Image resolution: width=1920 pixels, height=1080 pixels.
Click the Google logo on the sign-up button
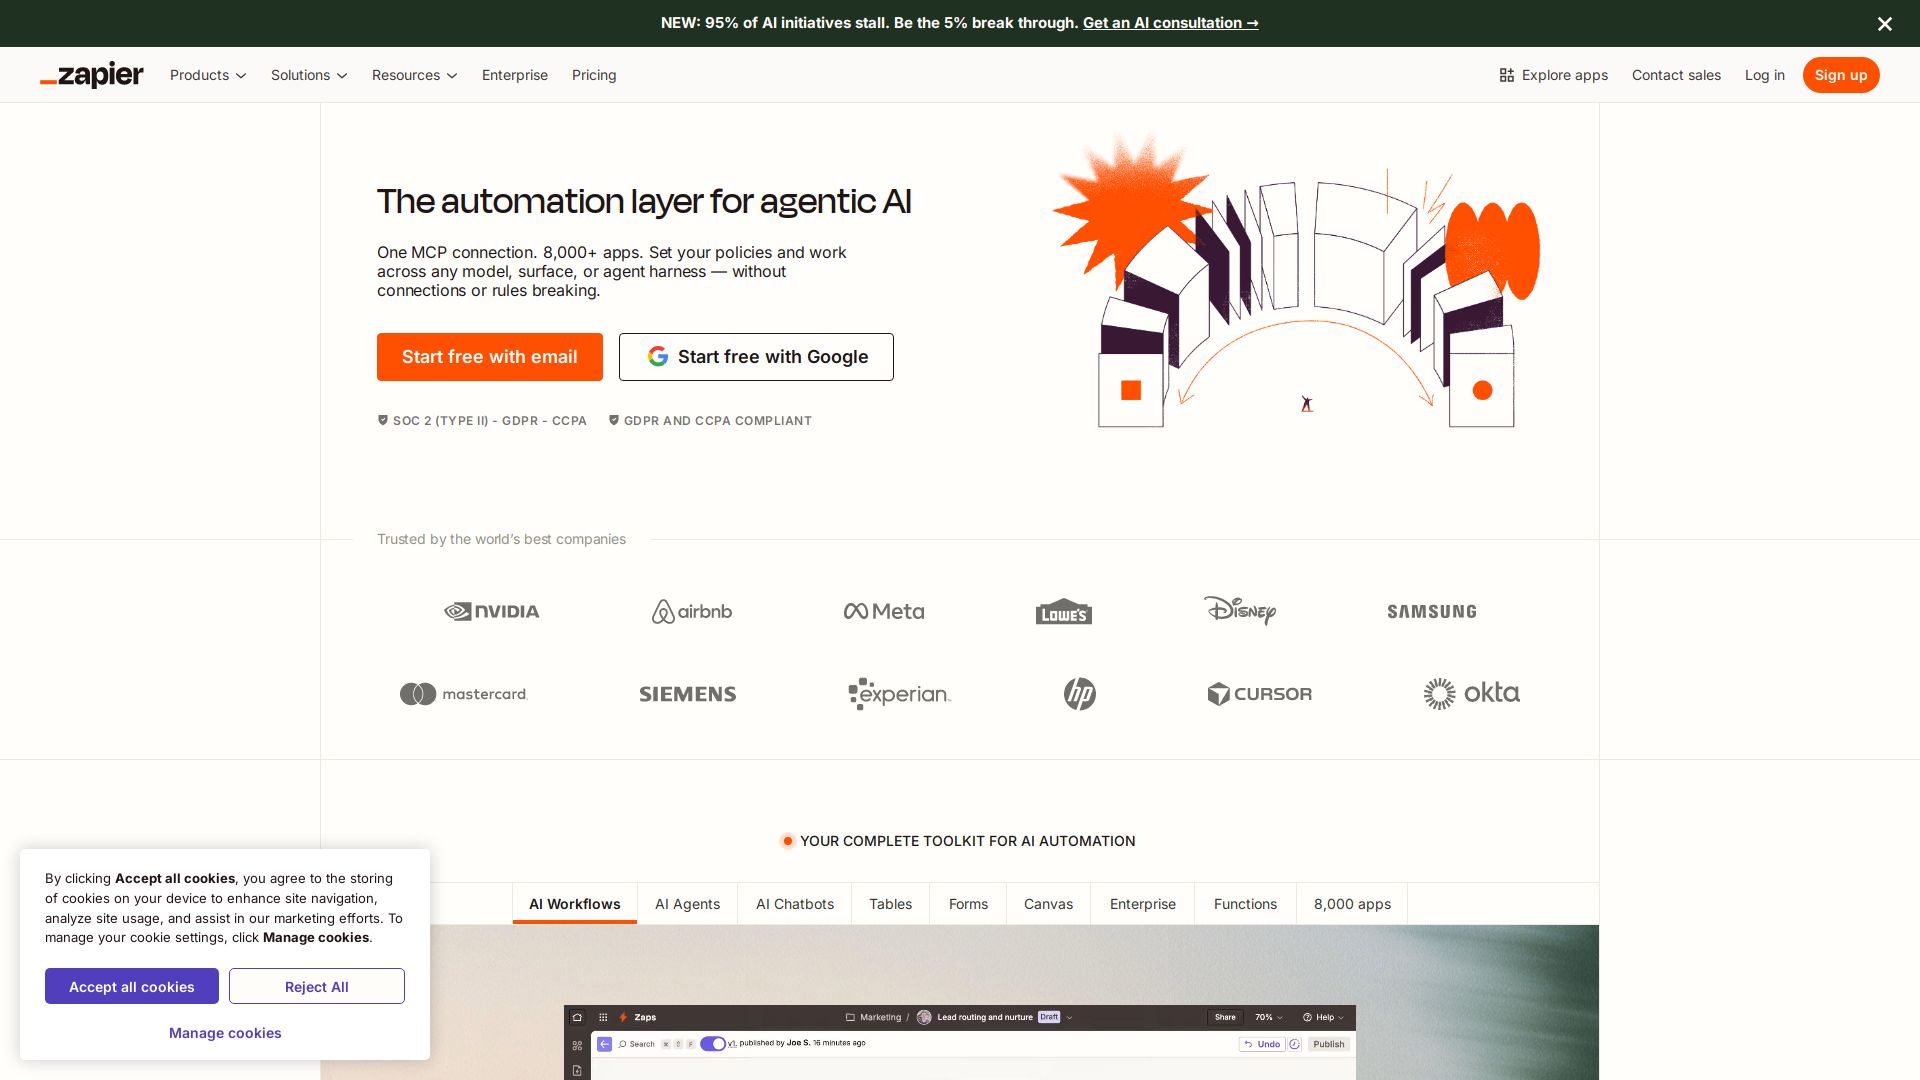click(x=659, y=357)
